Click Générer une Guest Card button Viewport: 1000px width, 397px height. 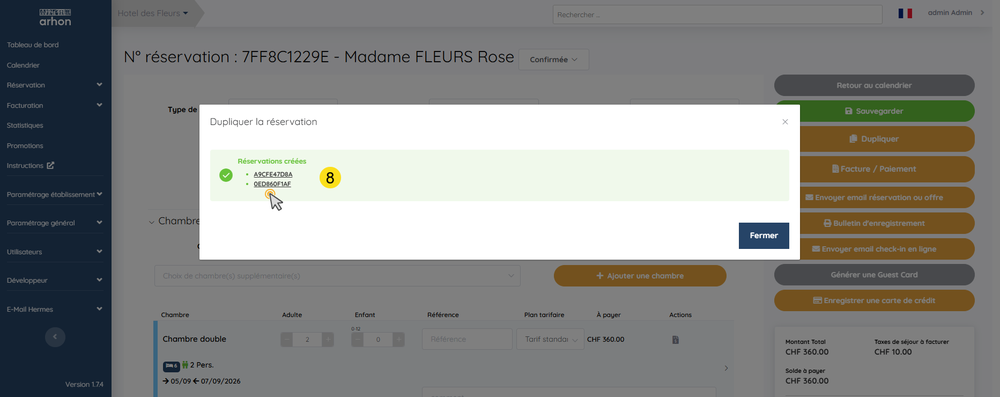[874, 274]
